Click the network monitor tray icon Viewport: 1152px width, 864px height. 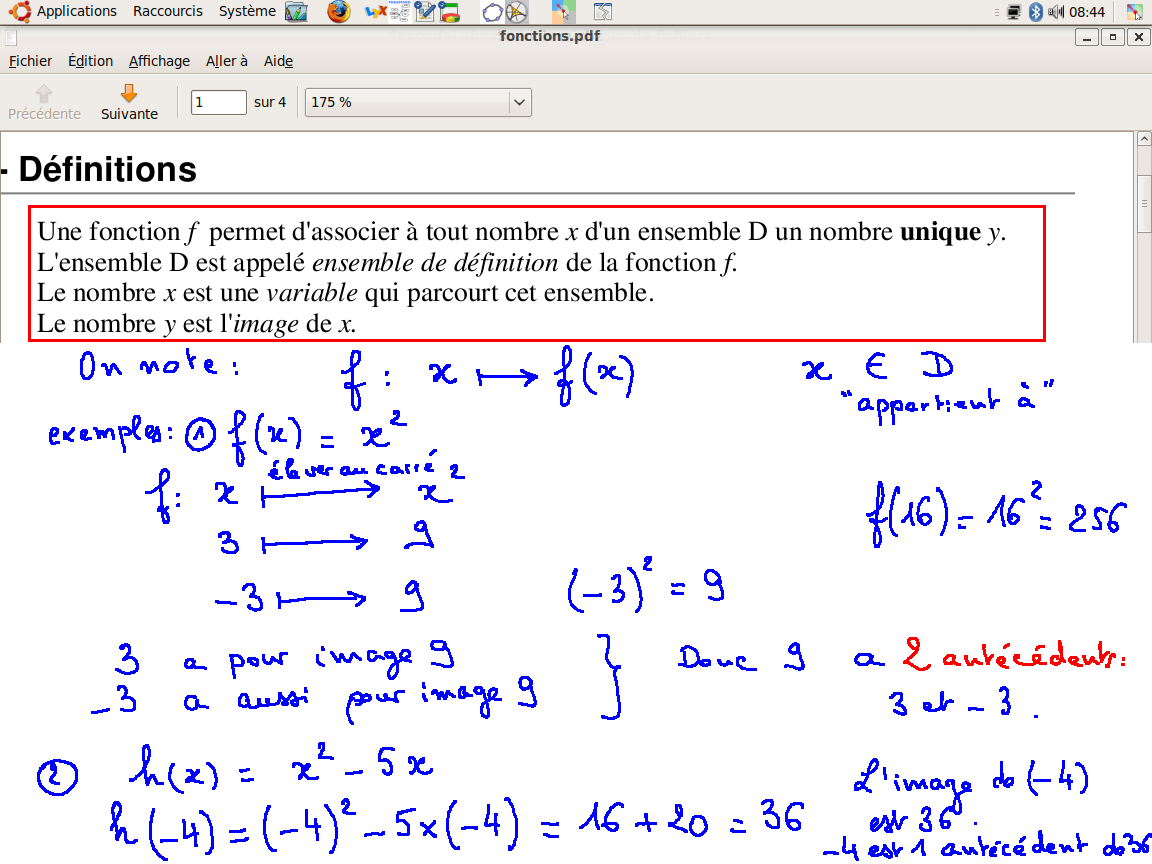1014,12
